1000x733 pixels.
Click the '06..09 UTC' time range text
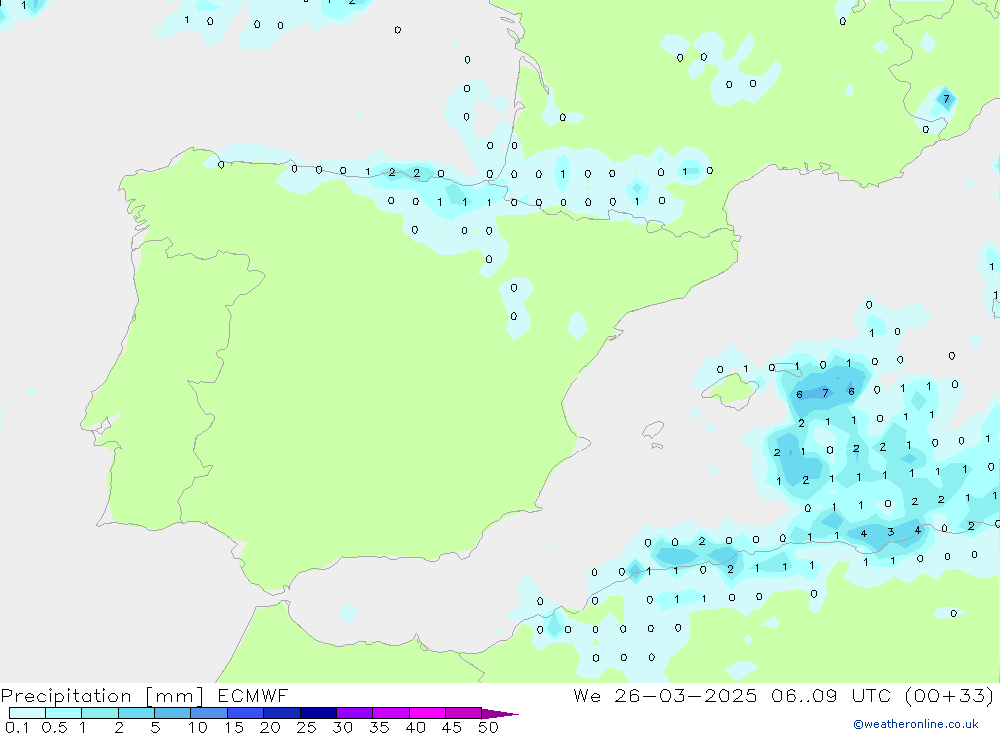(x=830, y=695)
